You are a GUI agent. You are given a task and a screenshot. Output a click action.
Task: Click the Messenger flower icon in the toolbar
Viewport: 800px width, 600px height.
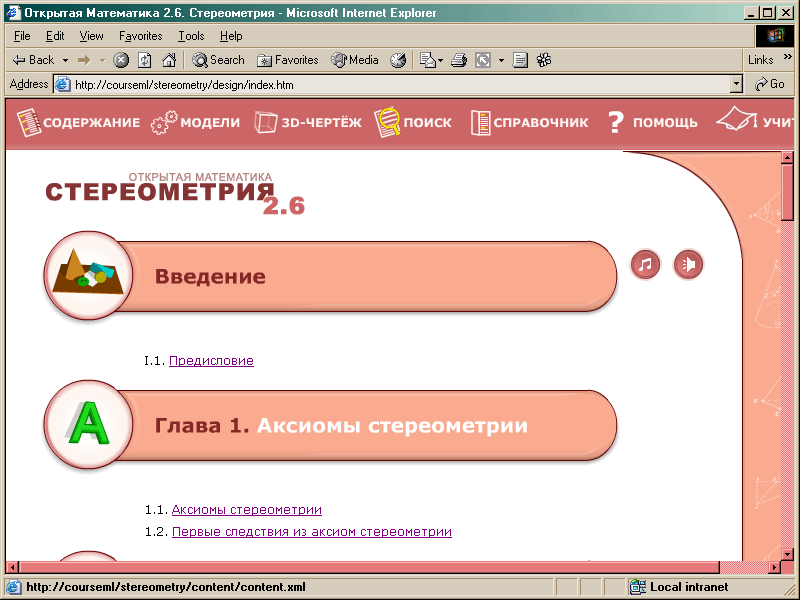pyautogui.click(x=544, y=60)
